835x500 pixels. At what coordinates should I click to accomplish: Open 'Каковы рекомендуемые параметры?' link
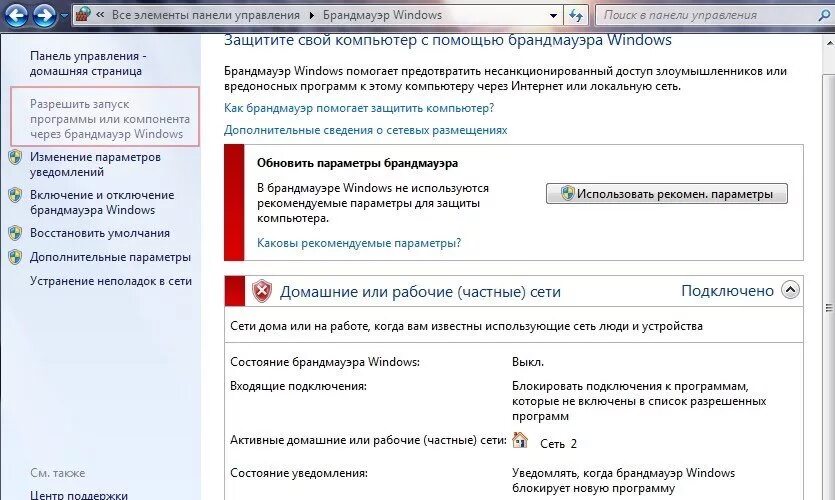click(359, 243)
